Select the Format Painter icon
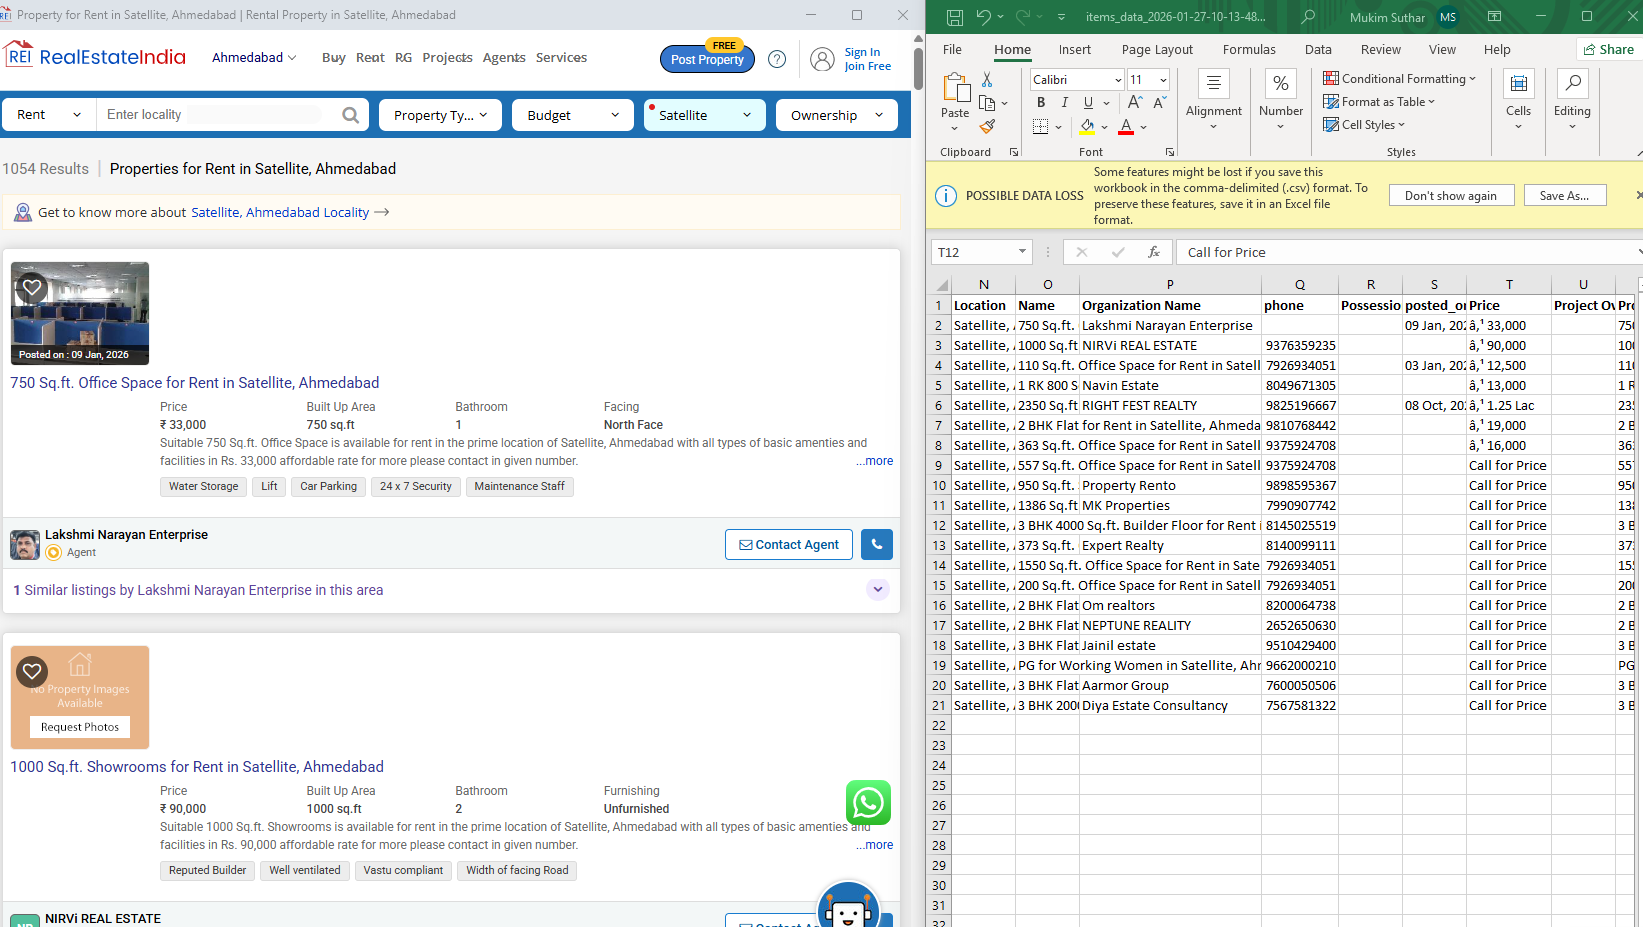Image resolution: width=1643 pixels, height=927 pixels. pos(989,126)
